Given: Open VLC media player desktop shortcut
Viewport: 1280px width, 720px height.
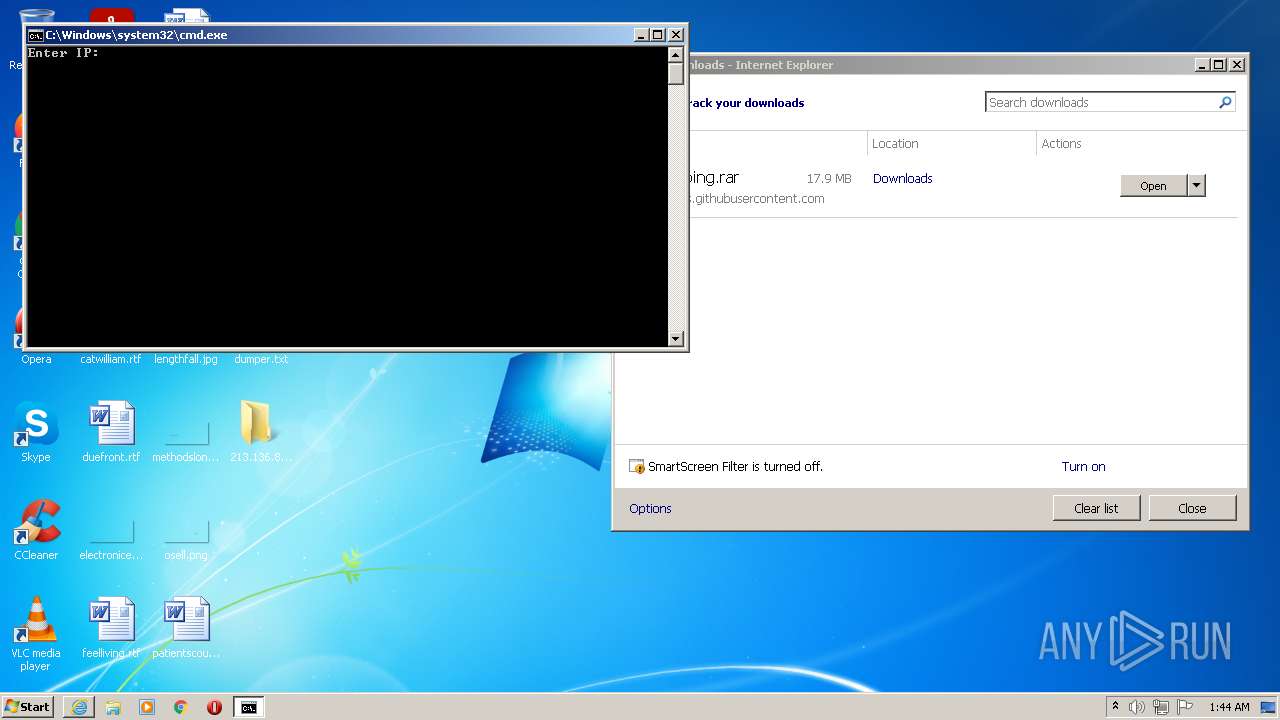Looking at the screenshot, I should tap(36, 634).
